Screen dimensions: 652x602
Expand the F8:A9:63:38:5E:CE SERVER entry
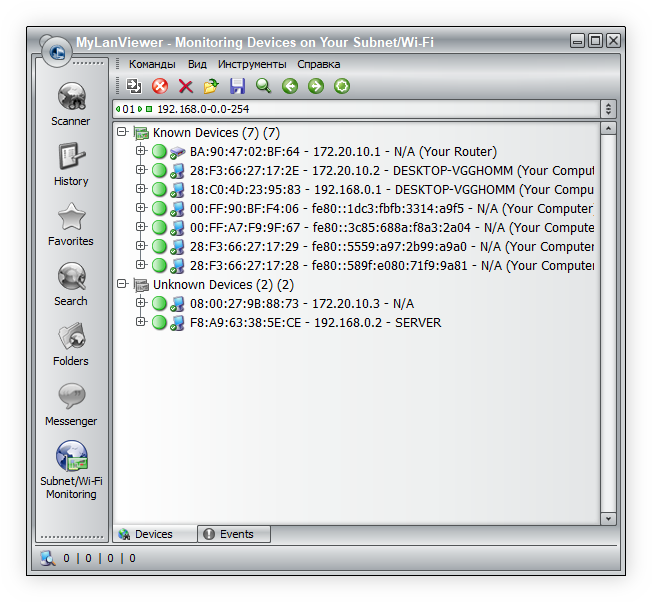click(x=141, y=321)
